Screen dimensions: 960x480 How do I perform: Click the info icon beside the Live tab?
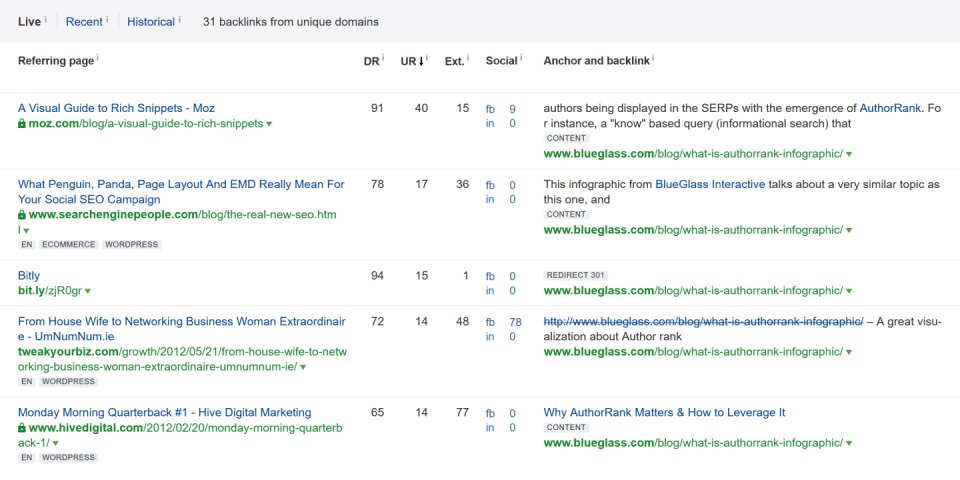click(x=46, y=18)
